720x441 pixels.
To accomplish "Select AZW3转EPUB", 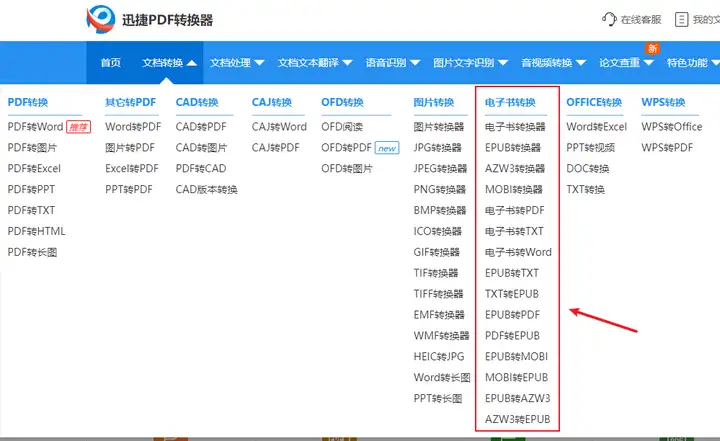I will (x=518, y=419).
